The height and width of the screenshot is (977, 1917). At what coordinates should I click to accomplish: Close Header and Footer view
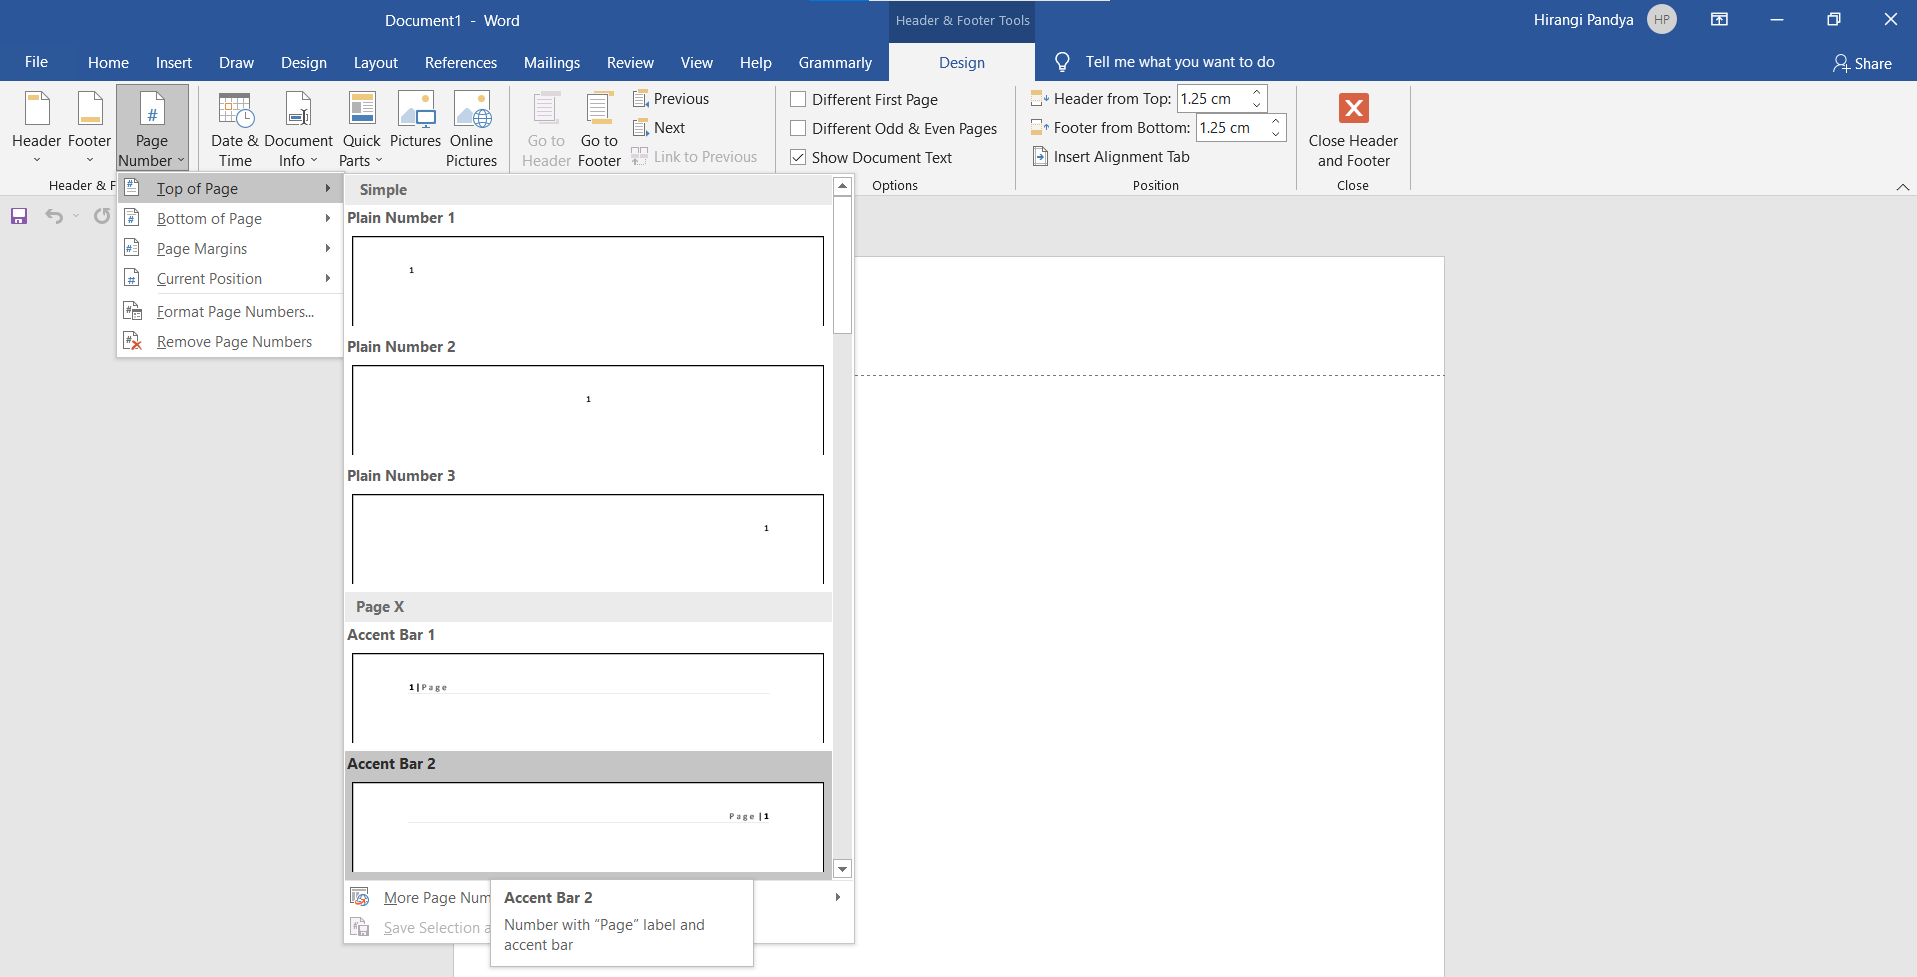point(1353,129)
